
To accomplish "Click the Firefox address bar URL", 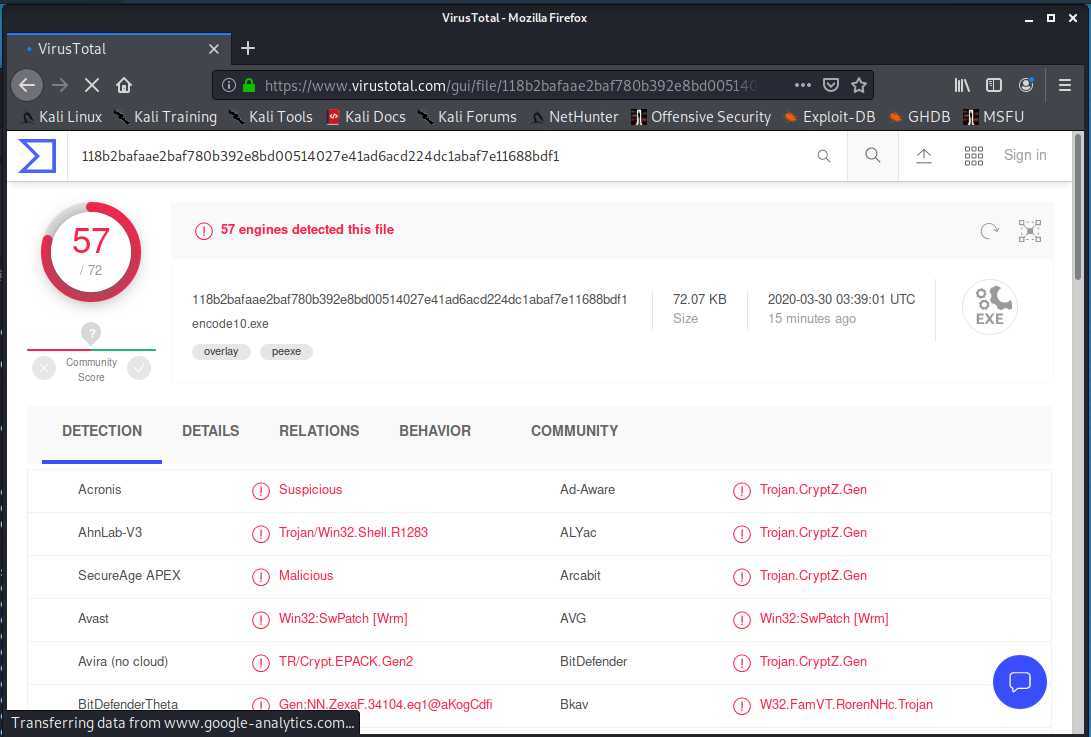I will click(x=510, y=86).
